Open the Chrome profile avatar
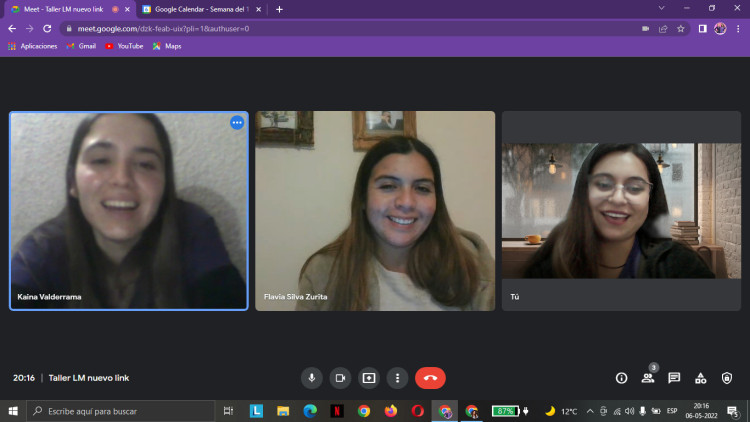Screen dimensions: 750x422 720,29
